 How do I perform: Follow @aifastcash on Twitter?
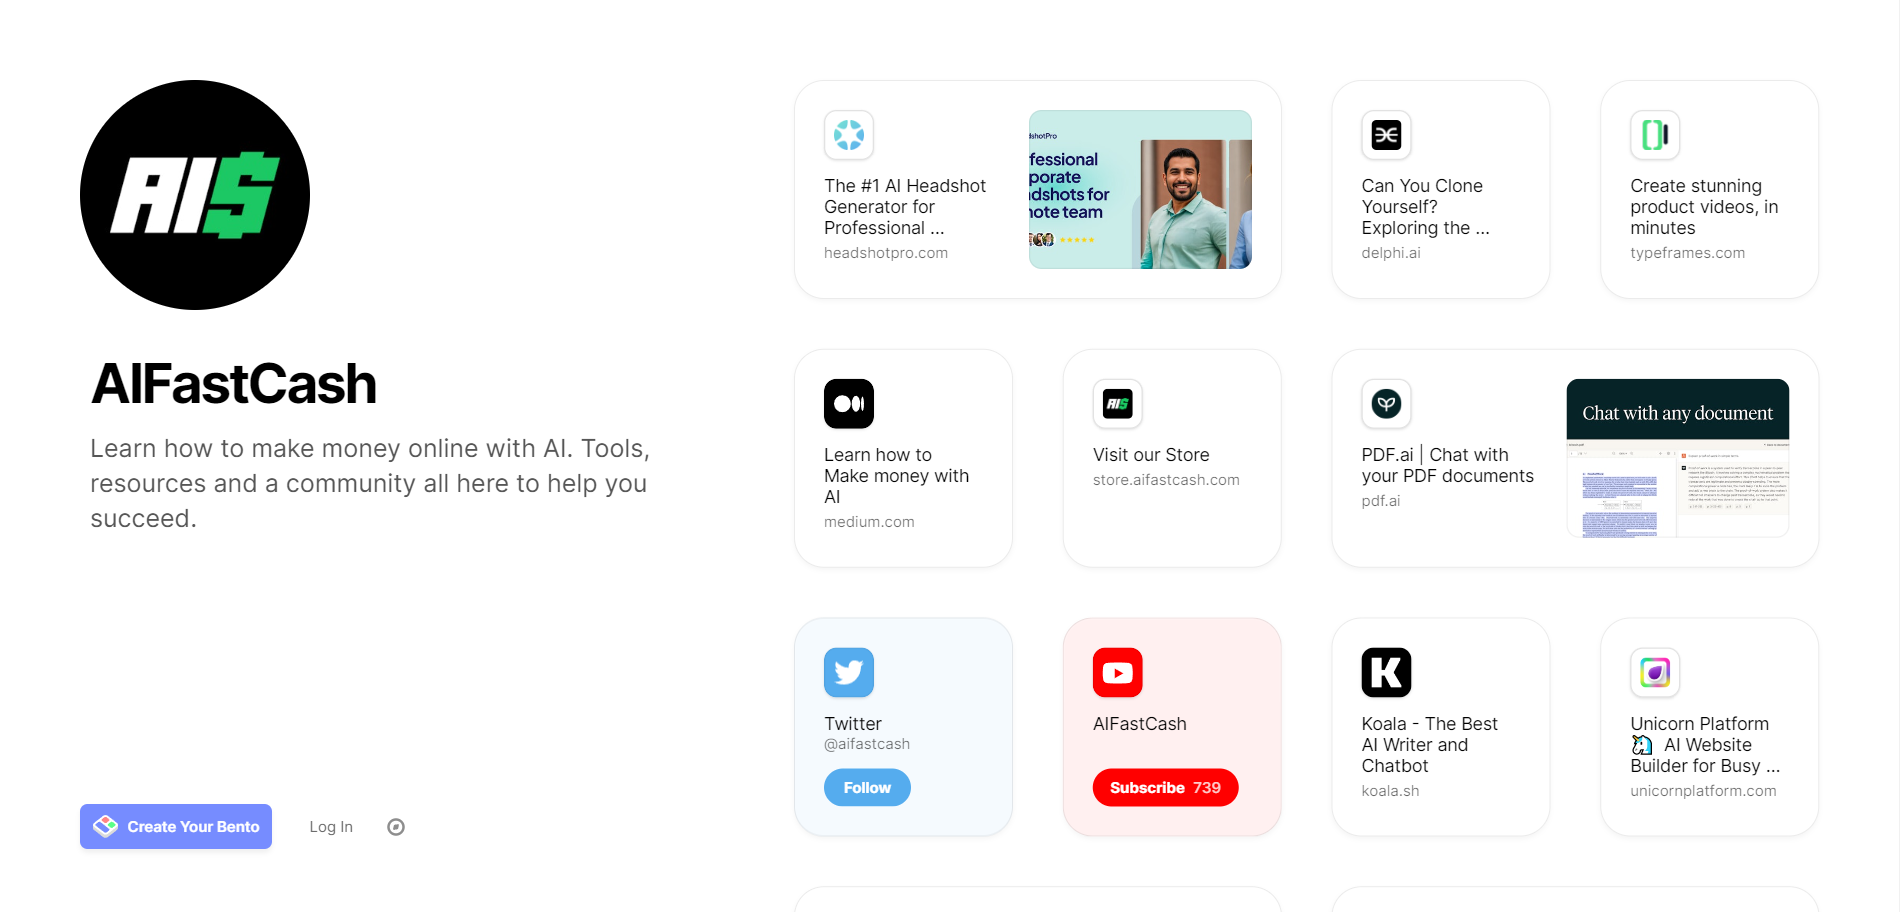pos(867,788)
